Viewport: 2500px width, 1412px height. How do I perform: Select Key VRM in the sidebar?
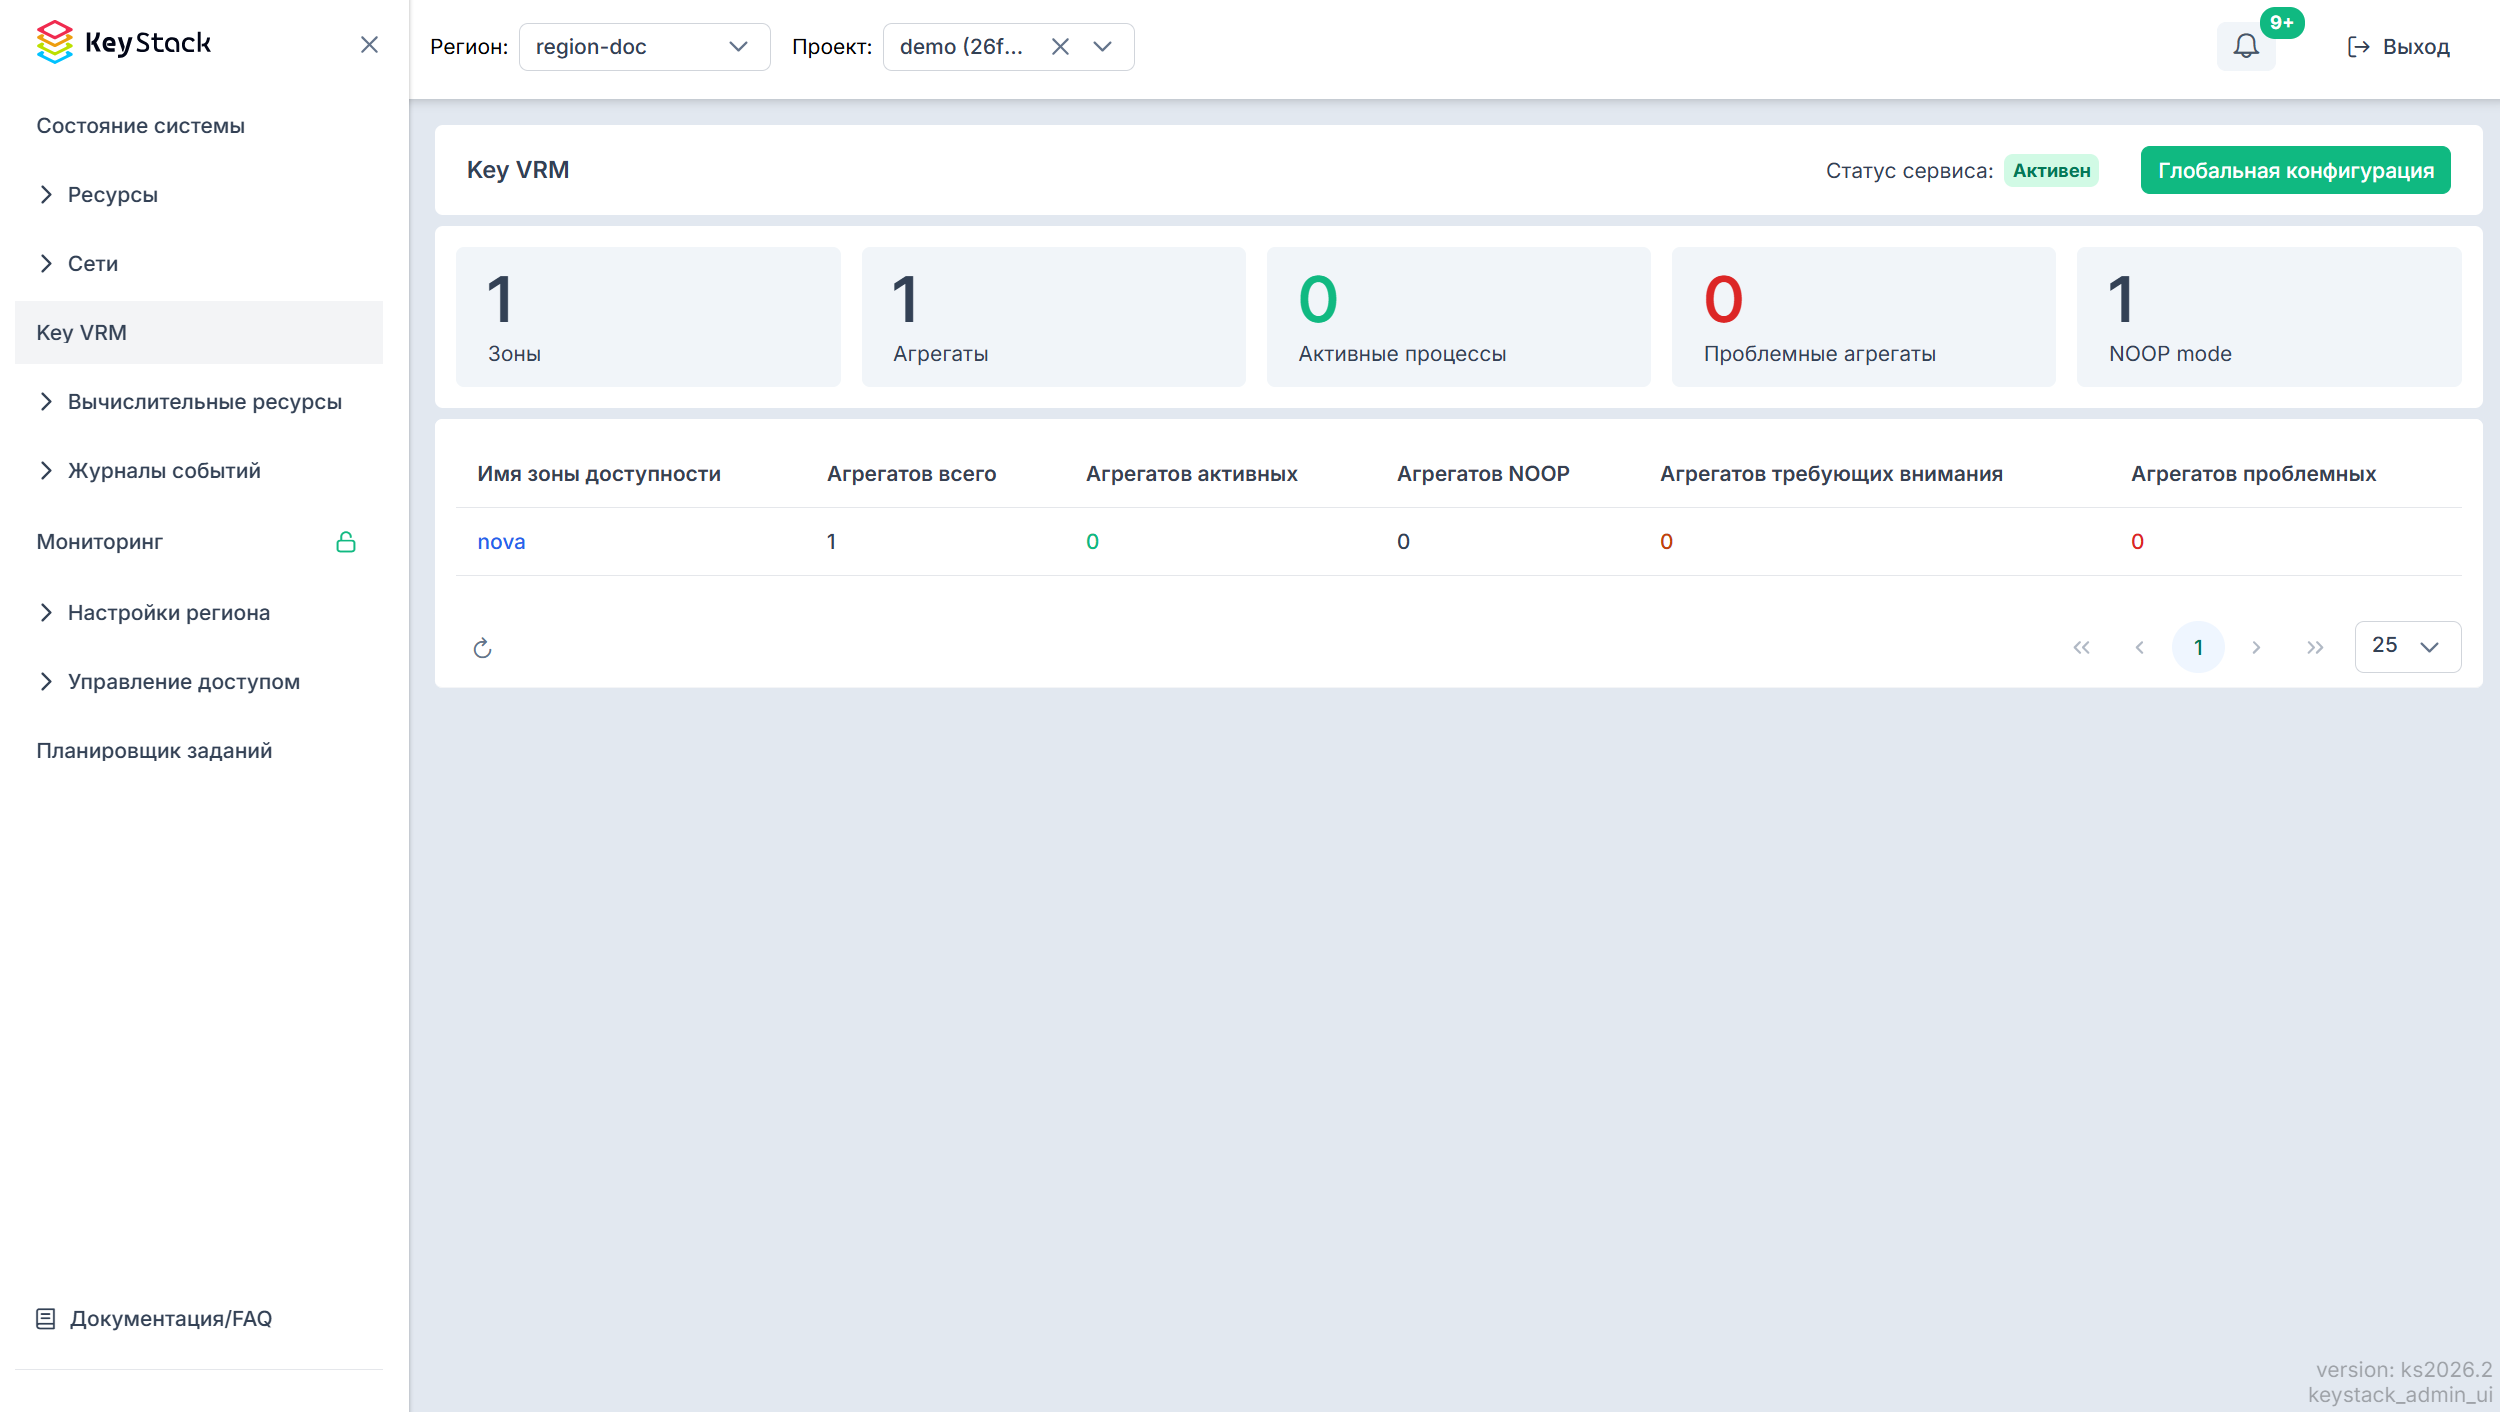198,333
